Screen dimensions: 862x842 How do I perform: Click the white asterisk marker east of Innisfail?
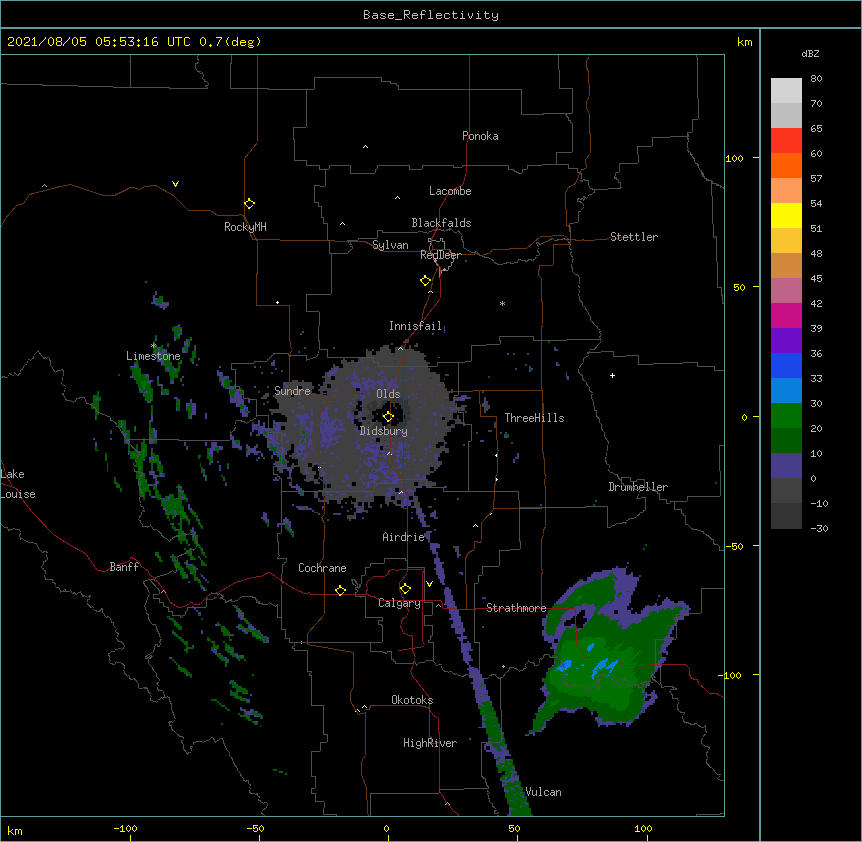point(502,303)
